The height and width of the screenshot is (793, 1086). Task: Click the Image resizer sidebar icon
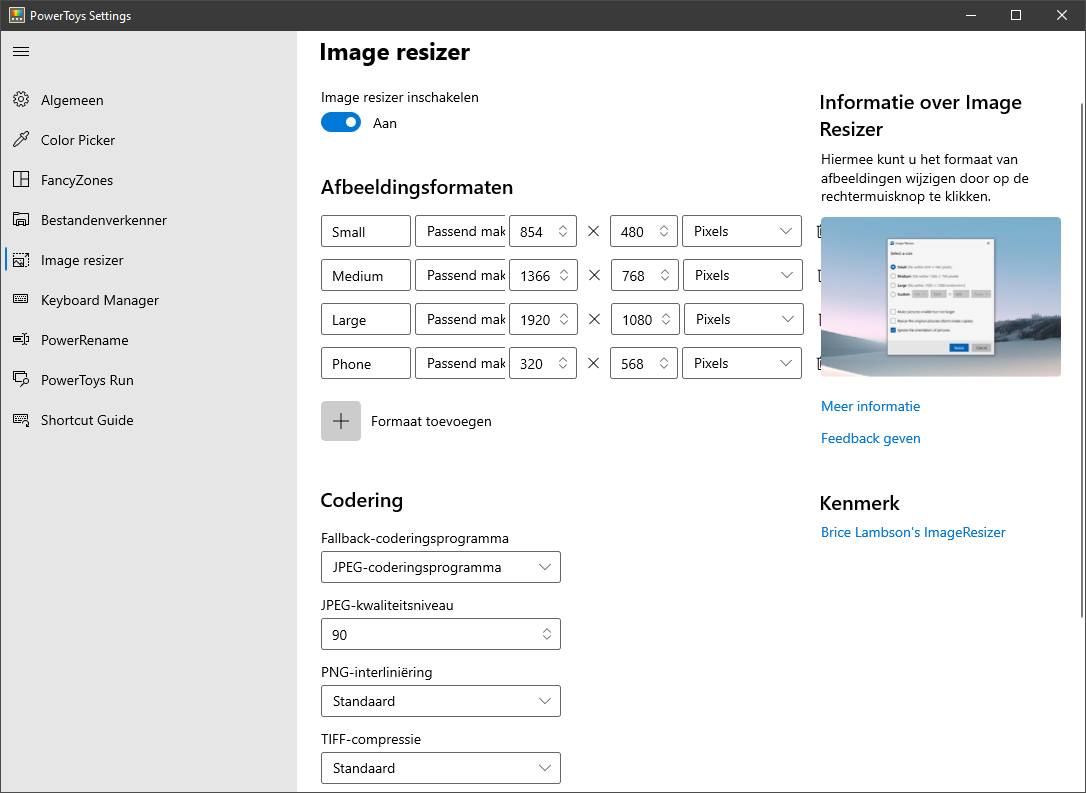[21, 260]
